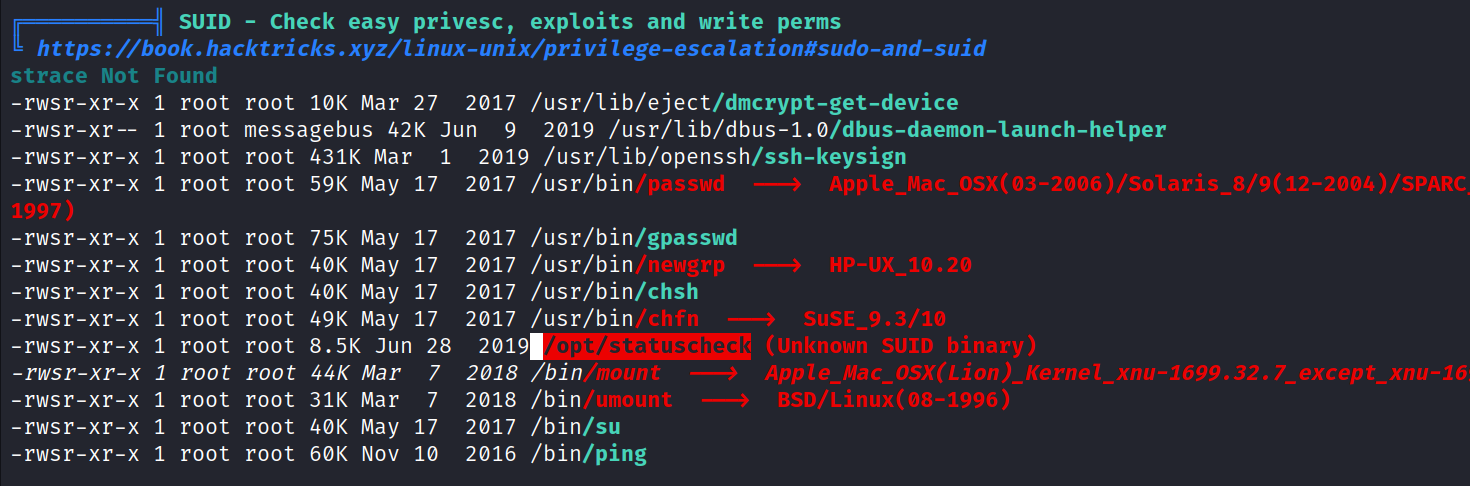Select the ssh-keysign binary name
The image size is (1470, 486).
click(832, 156)
